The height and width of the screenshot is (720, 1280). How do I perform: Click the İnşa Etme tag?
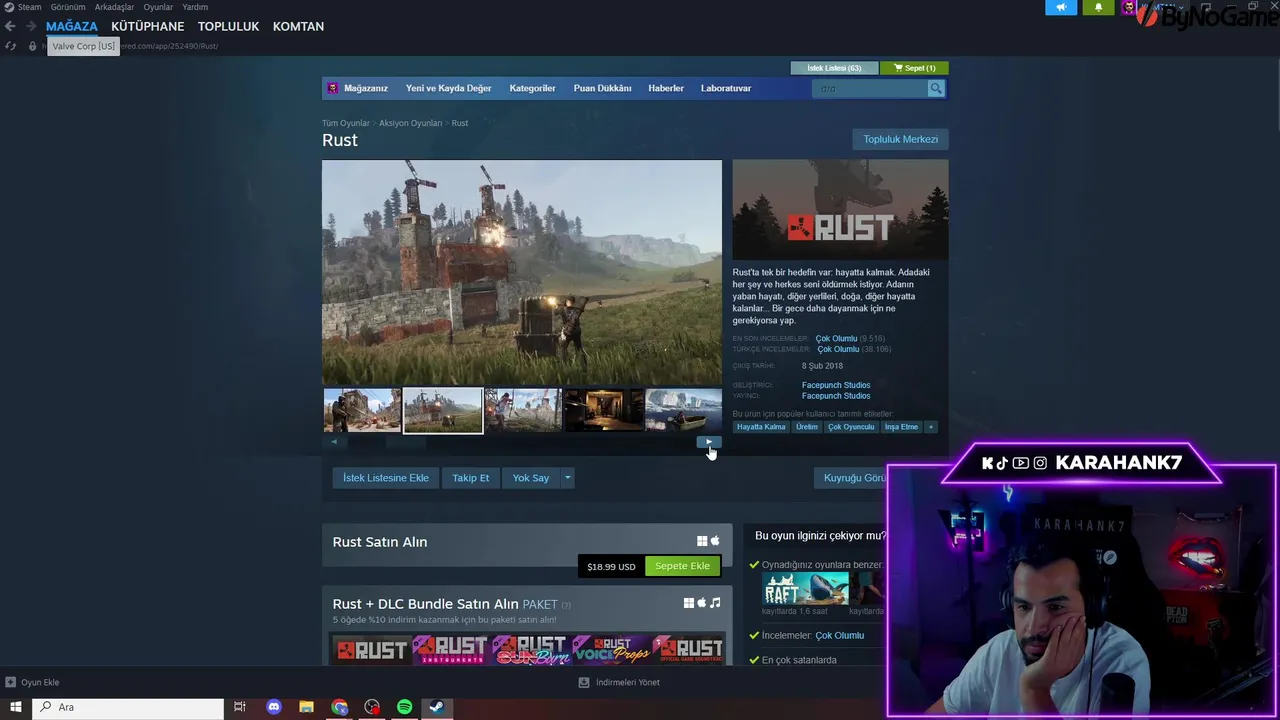pos(901,427)
